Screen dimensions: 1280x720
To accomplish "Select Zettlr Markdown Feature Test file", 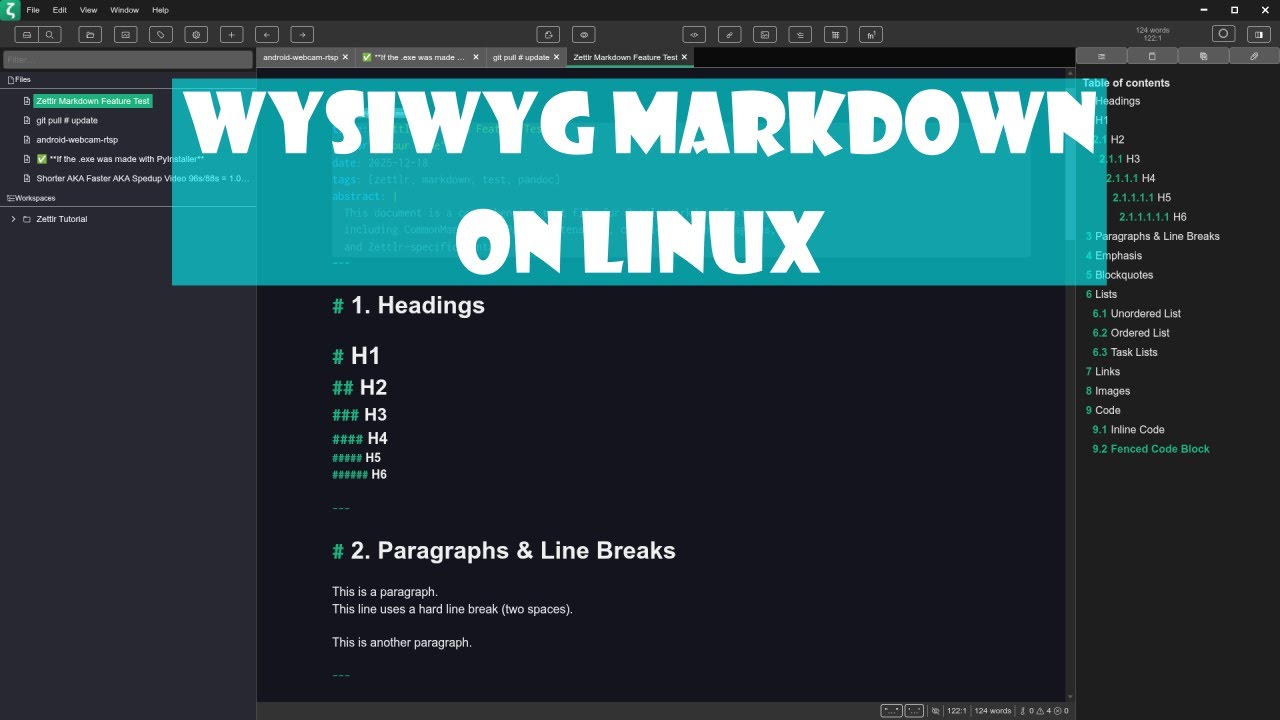I will pos(93,101).
